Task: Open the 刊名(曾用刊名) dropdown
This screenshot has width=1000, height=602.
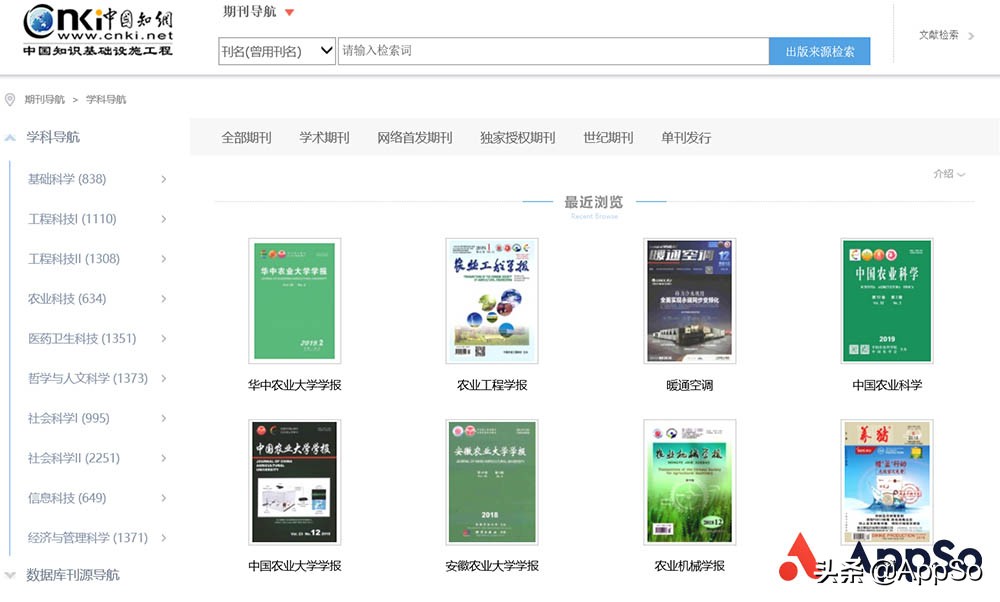Action: coord(276,50)
